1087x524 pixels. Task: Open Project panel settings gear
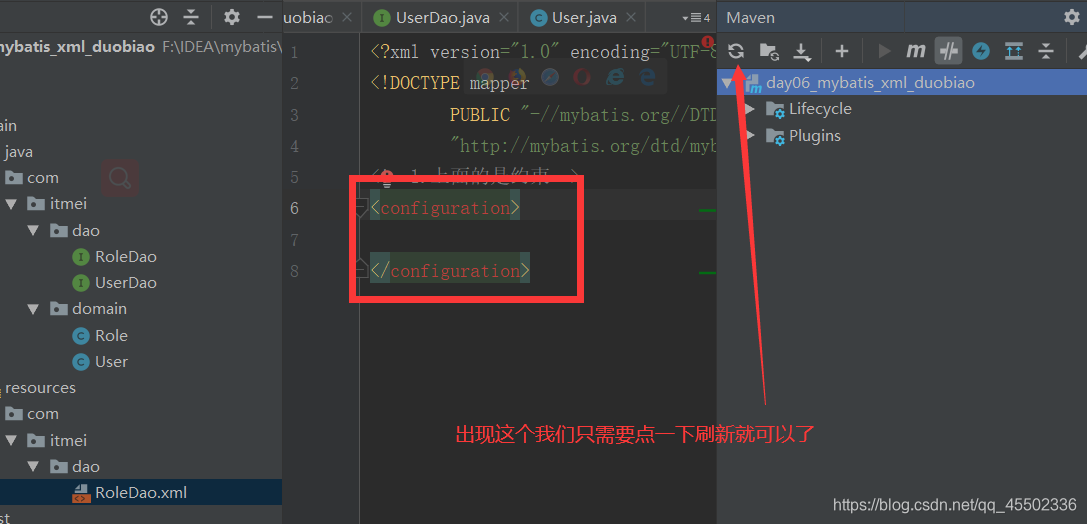pyautogui.click(x=232, y=17)
